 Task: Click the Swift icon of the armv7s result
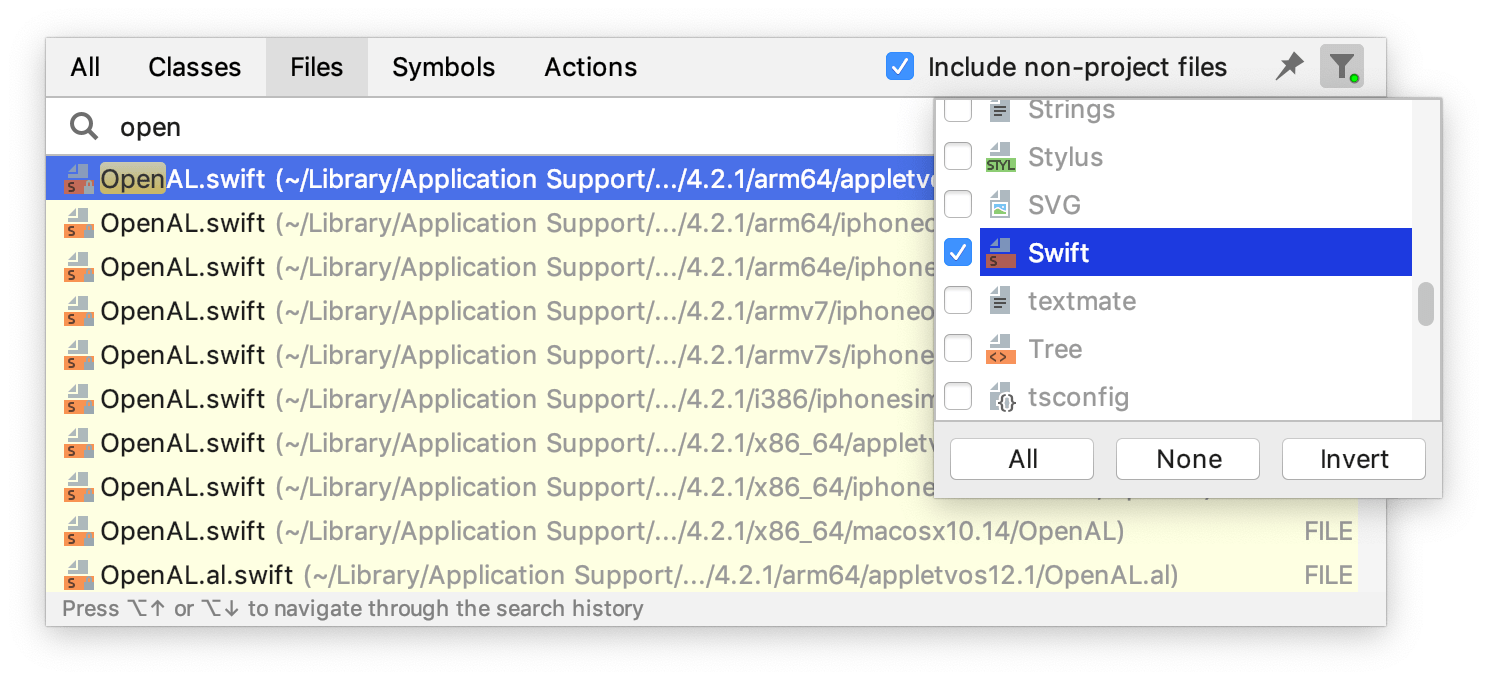(79, 355)
